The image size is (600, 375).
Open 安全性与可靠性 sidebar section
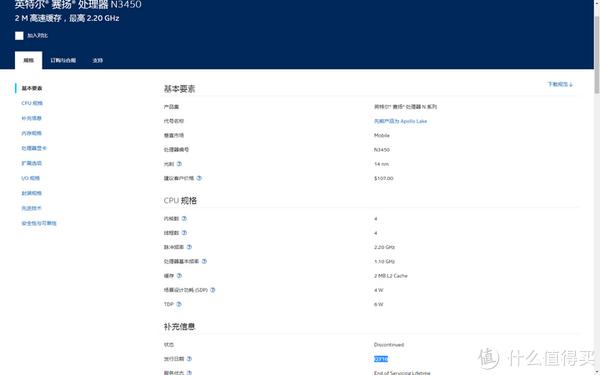[39, 223]
